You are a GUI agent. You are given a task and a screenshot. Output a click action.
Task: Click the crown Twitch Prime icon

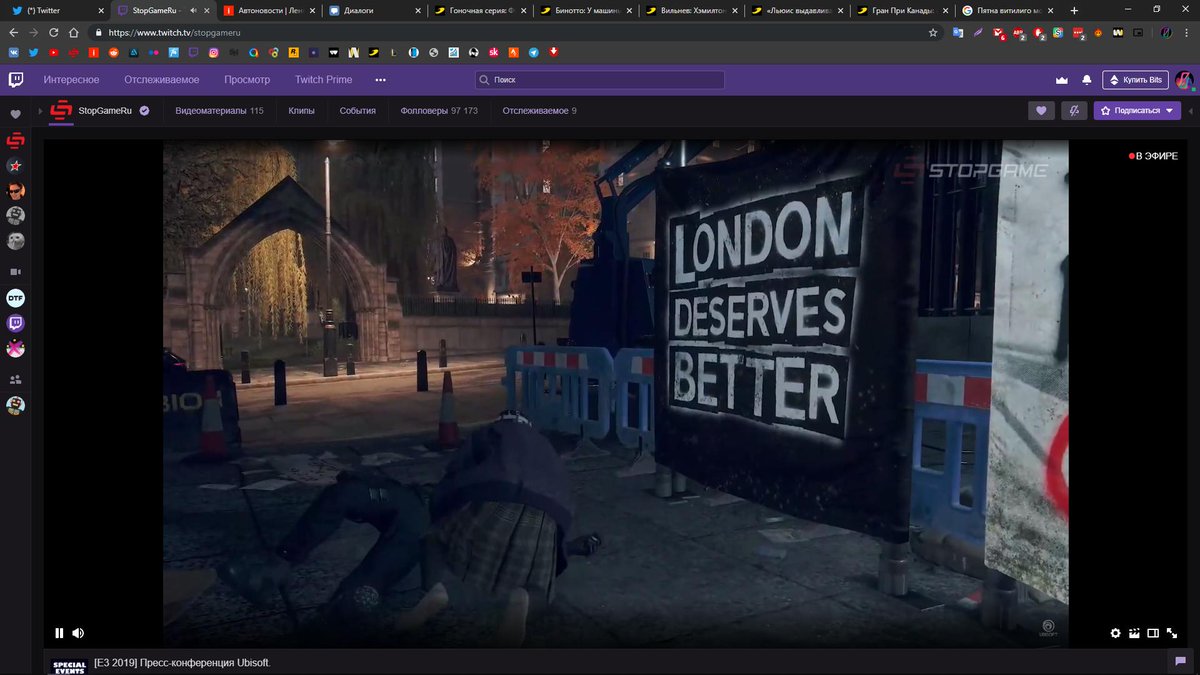tap(1061, 78)
